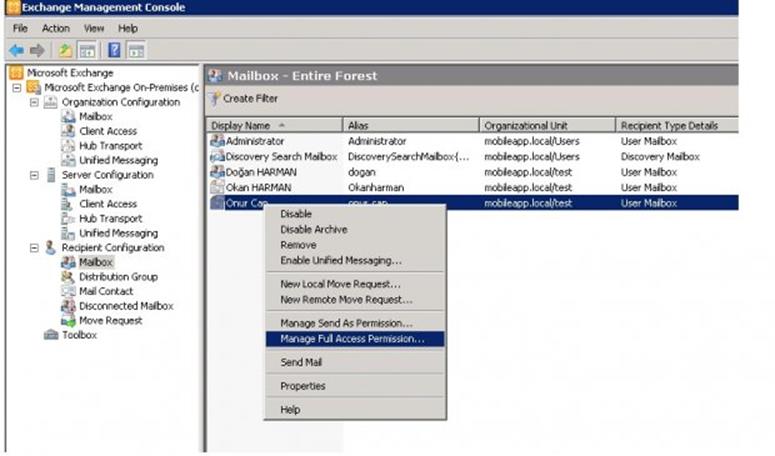
Task: Click the Okan HARMAN mailbox icon
Action: 217,187
